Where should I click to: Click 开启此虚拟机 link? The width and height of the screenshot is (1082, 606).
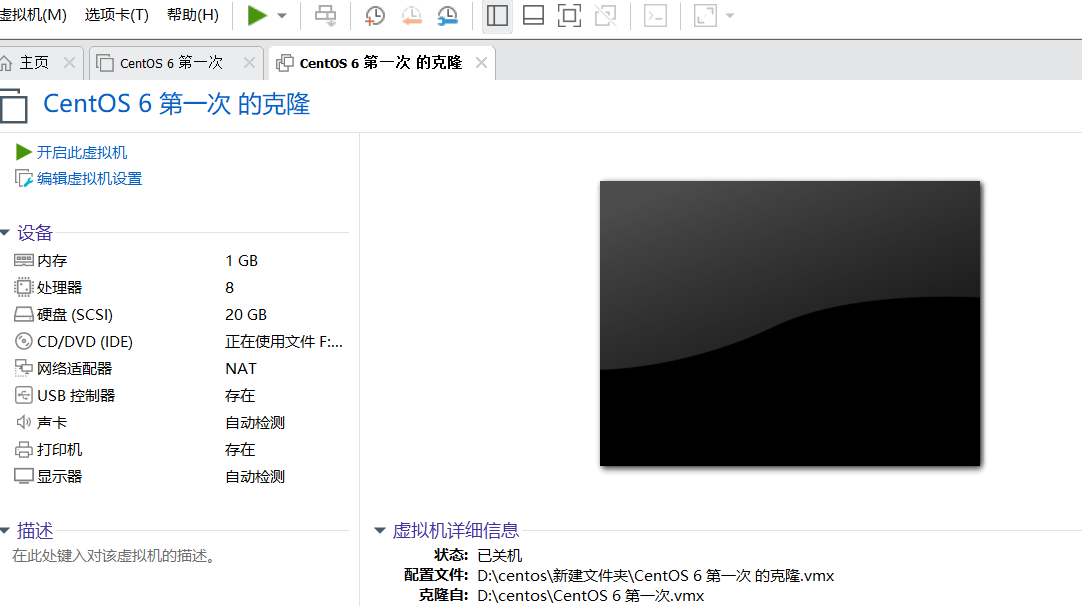tap(81, 153)
